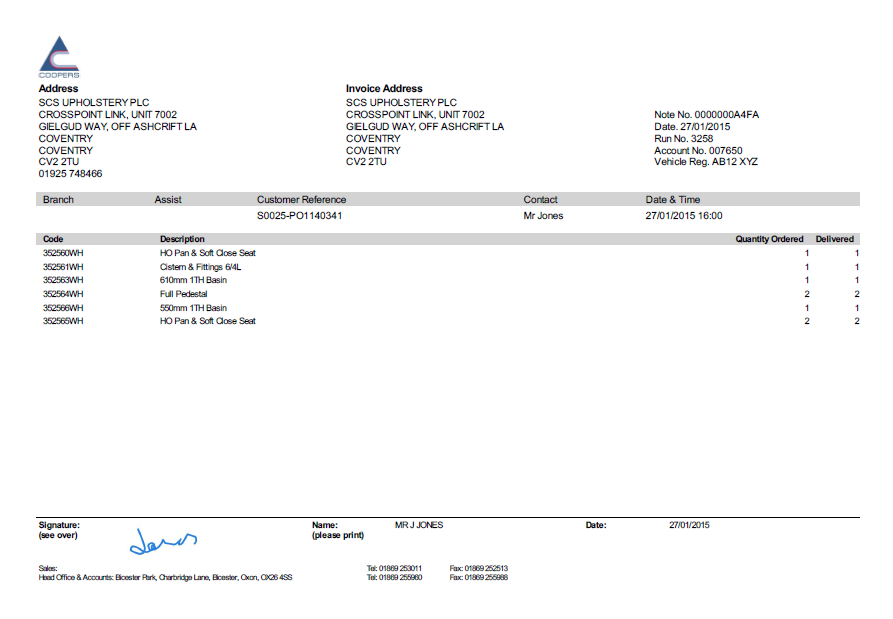Click the 'Signature:' label
Screen dimensions: 893x619
tap(59, 525)
